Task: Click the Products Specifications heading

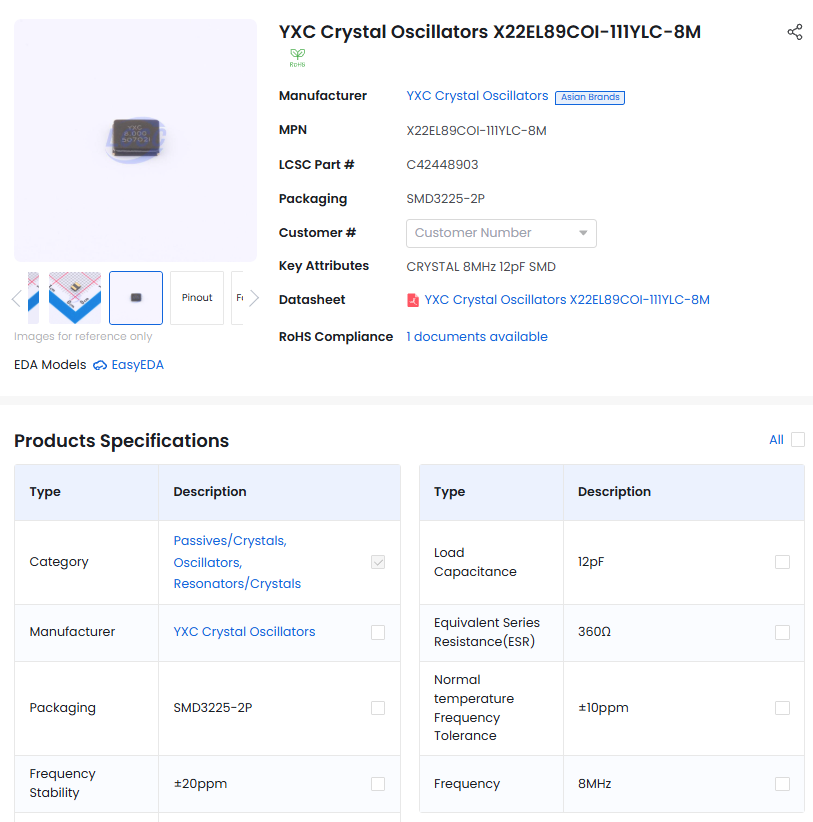Action: (x=122, y=441)
